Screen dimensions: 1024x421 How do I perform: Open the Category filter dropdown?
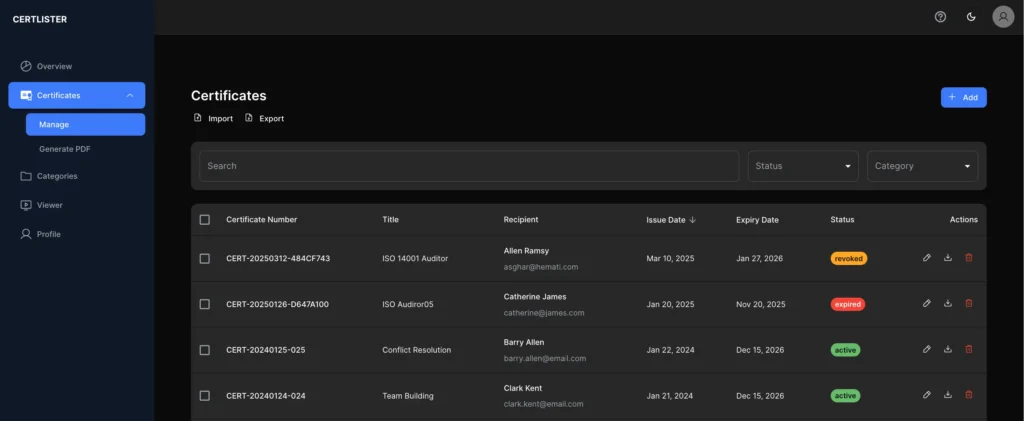(x=922, y=166)
